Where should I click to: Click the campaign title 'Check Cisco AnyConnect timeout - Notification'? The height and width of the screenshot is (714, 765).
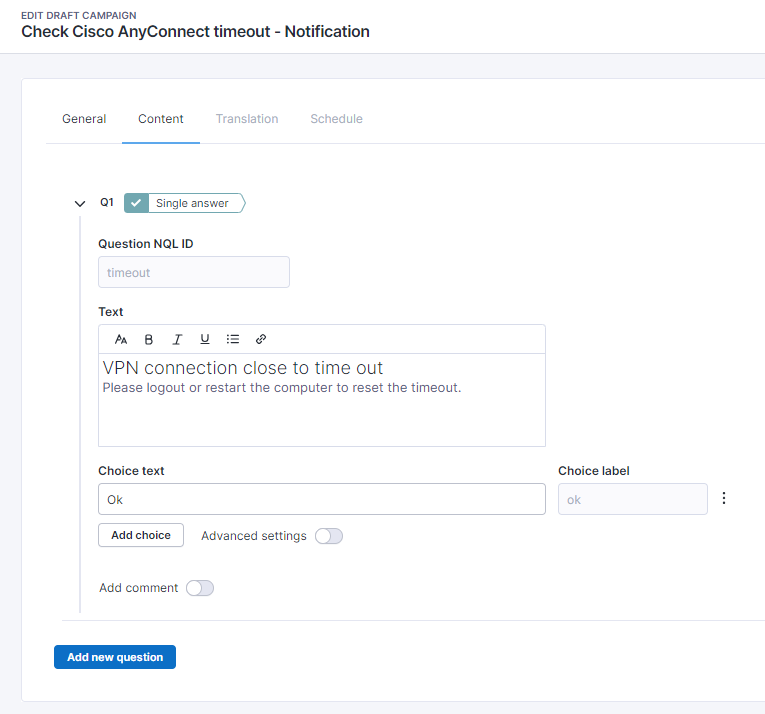point(196,32)
